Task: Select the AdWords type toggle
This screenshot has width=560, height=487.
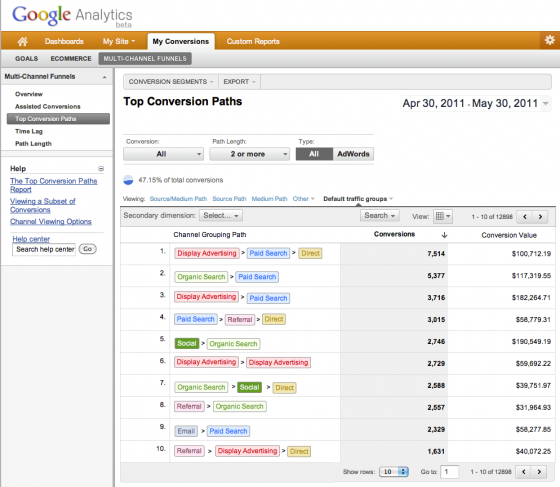Action: click(x=353, y=154)
